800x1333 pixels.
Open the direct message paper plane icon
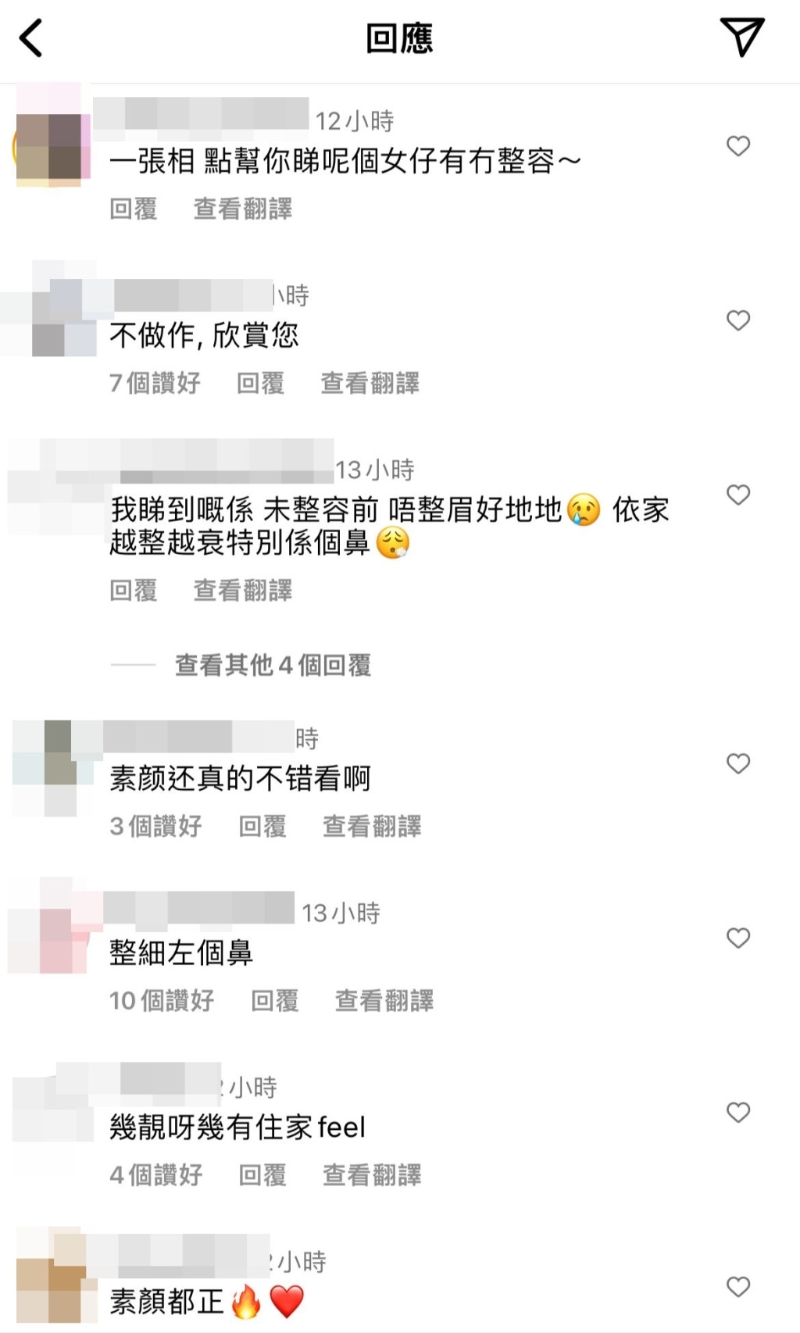pyautogui.click(x=742, y=37)
